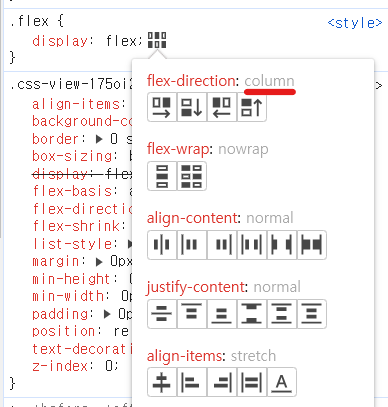
Task: Click the z-index value 0
Action: [110, 366]
